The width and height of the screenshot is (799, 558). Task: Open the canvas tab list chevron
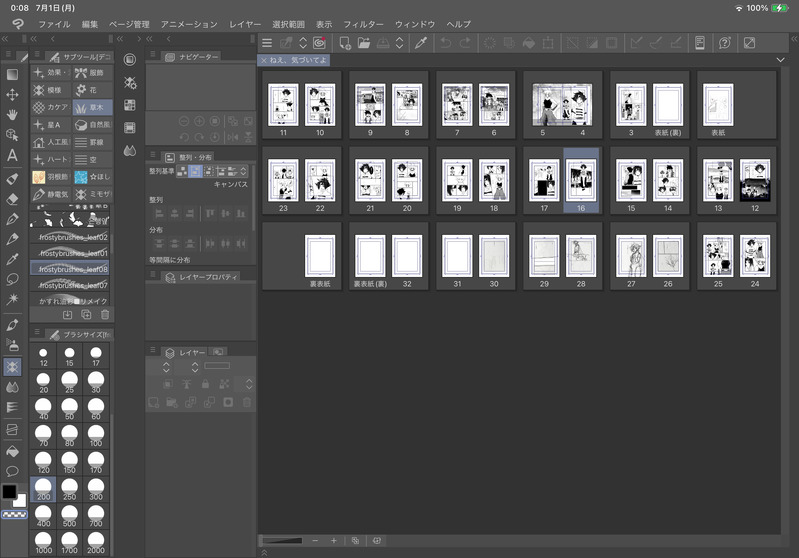pyautogui.click(x=780, y=60)
